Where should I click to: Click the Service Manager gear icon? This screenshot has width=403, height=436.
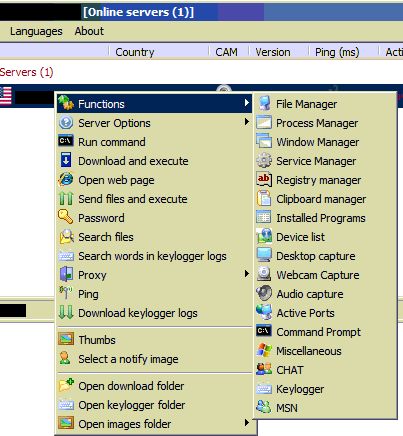(x=264, y=160)
